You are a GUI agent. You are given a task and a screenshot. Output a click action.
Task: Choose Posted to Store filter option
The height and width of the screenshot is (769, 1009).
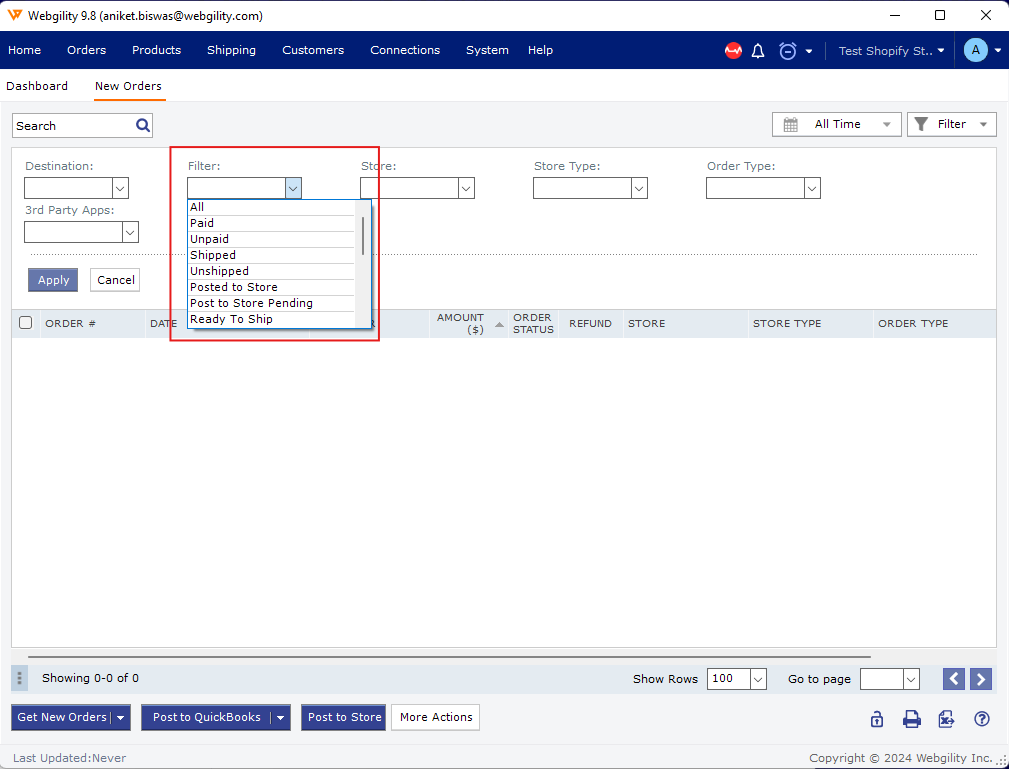[x=271, y=287]
